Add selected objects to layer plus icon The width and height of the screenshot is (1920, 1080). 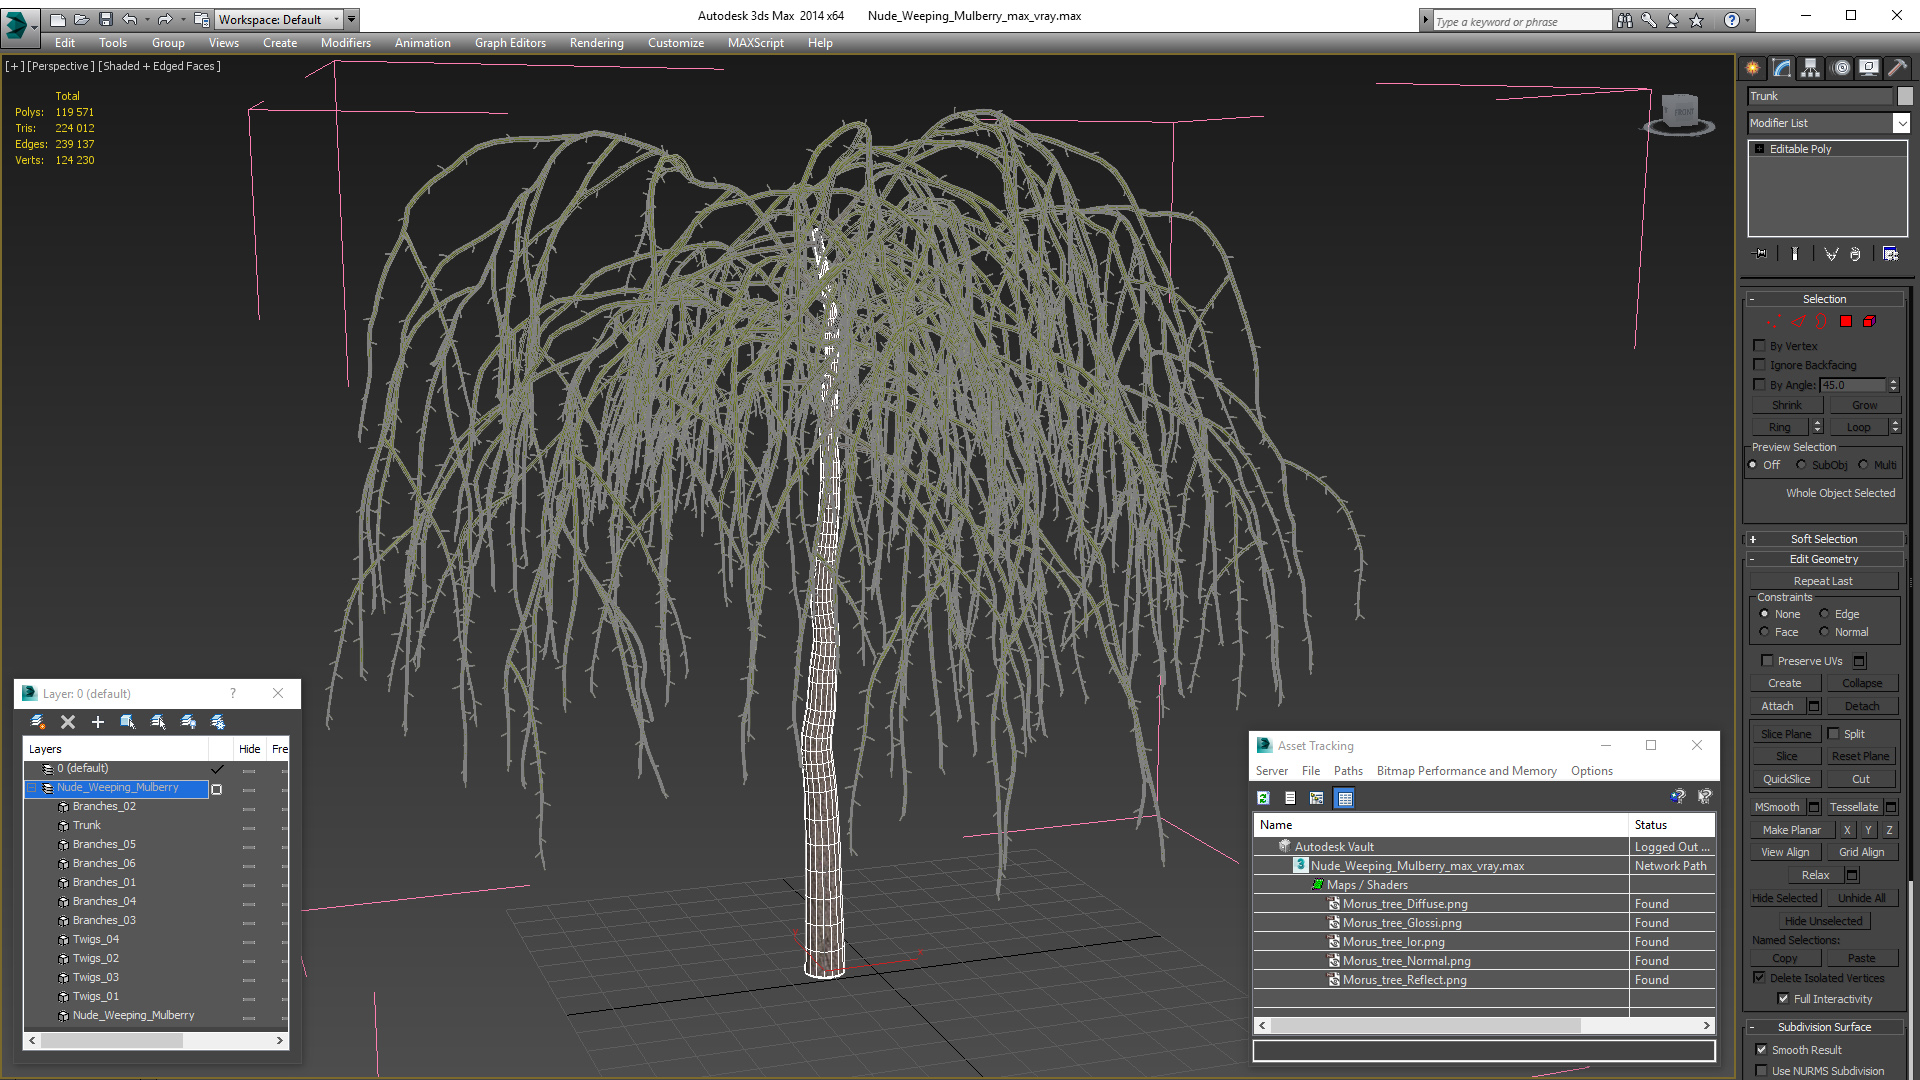point(98,722)
